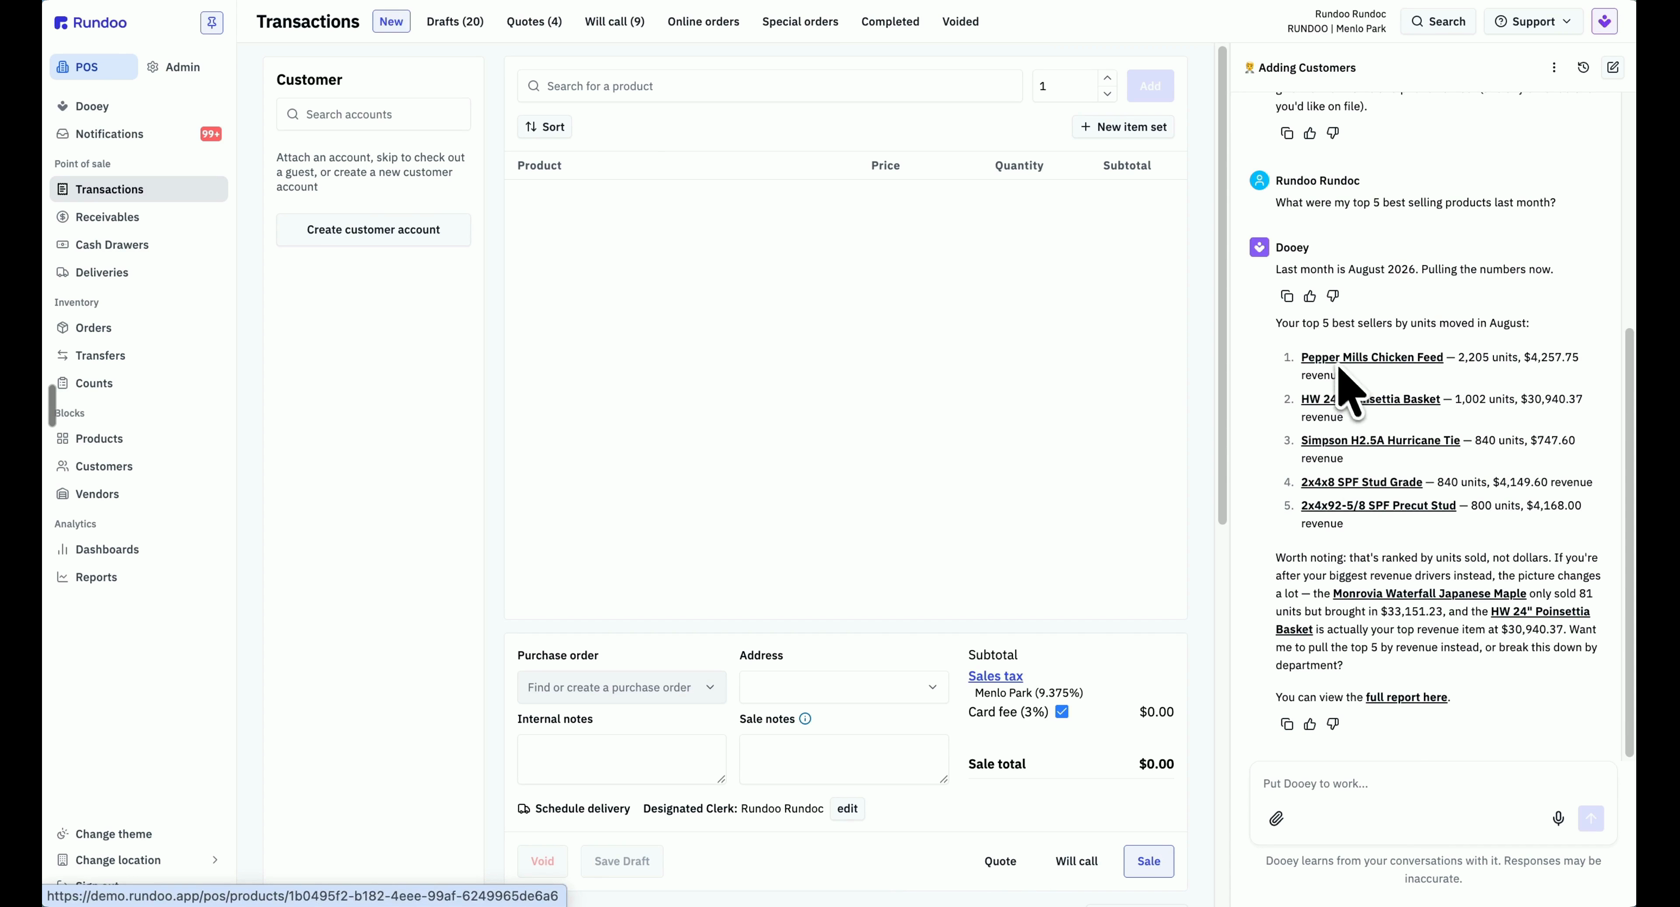Focus the Search accounts field

[373, 114]
